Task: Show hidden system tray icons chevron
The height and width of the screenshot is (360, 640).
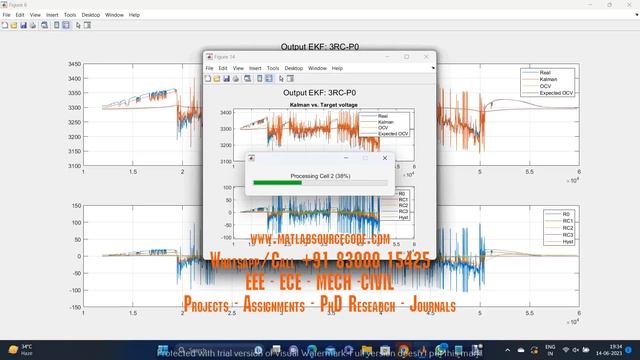Action: [507, 350]
